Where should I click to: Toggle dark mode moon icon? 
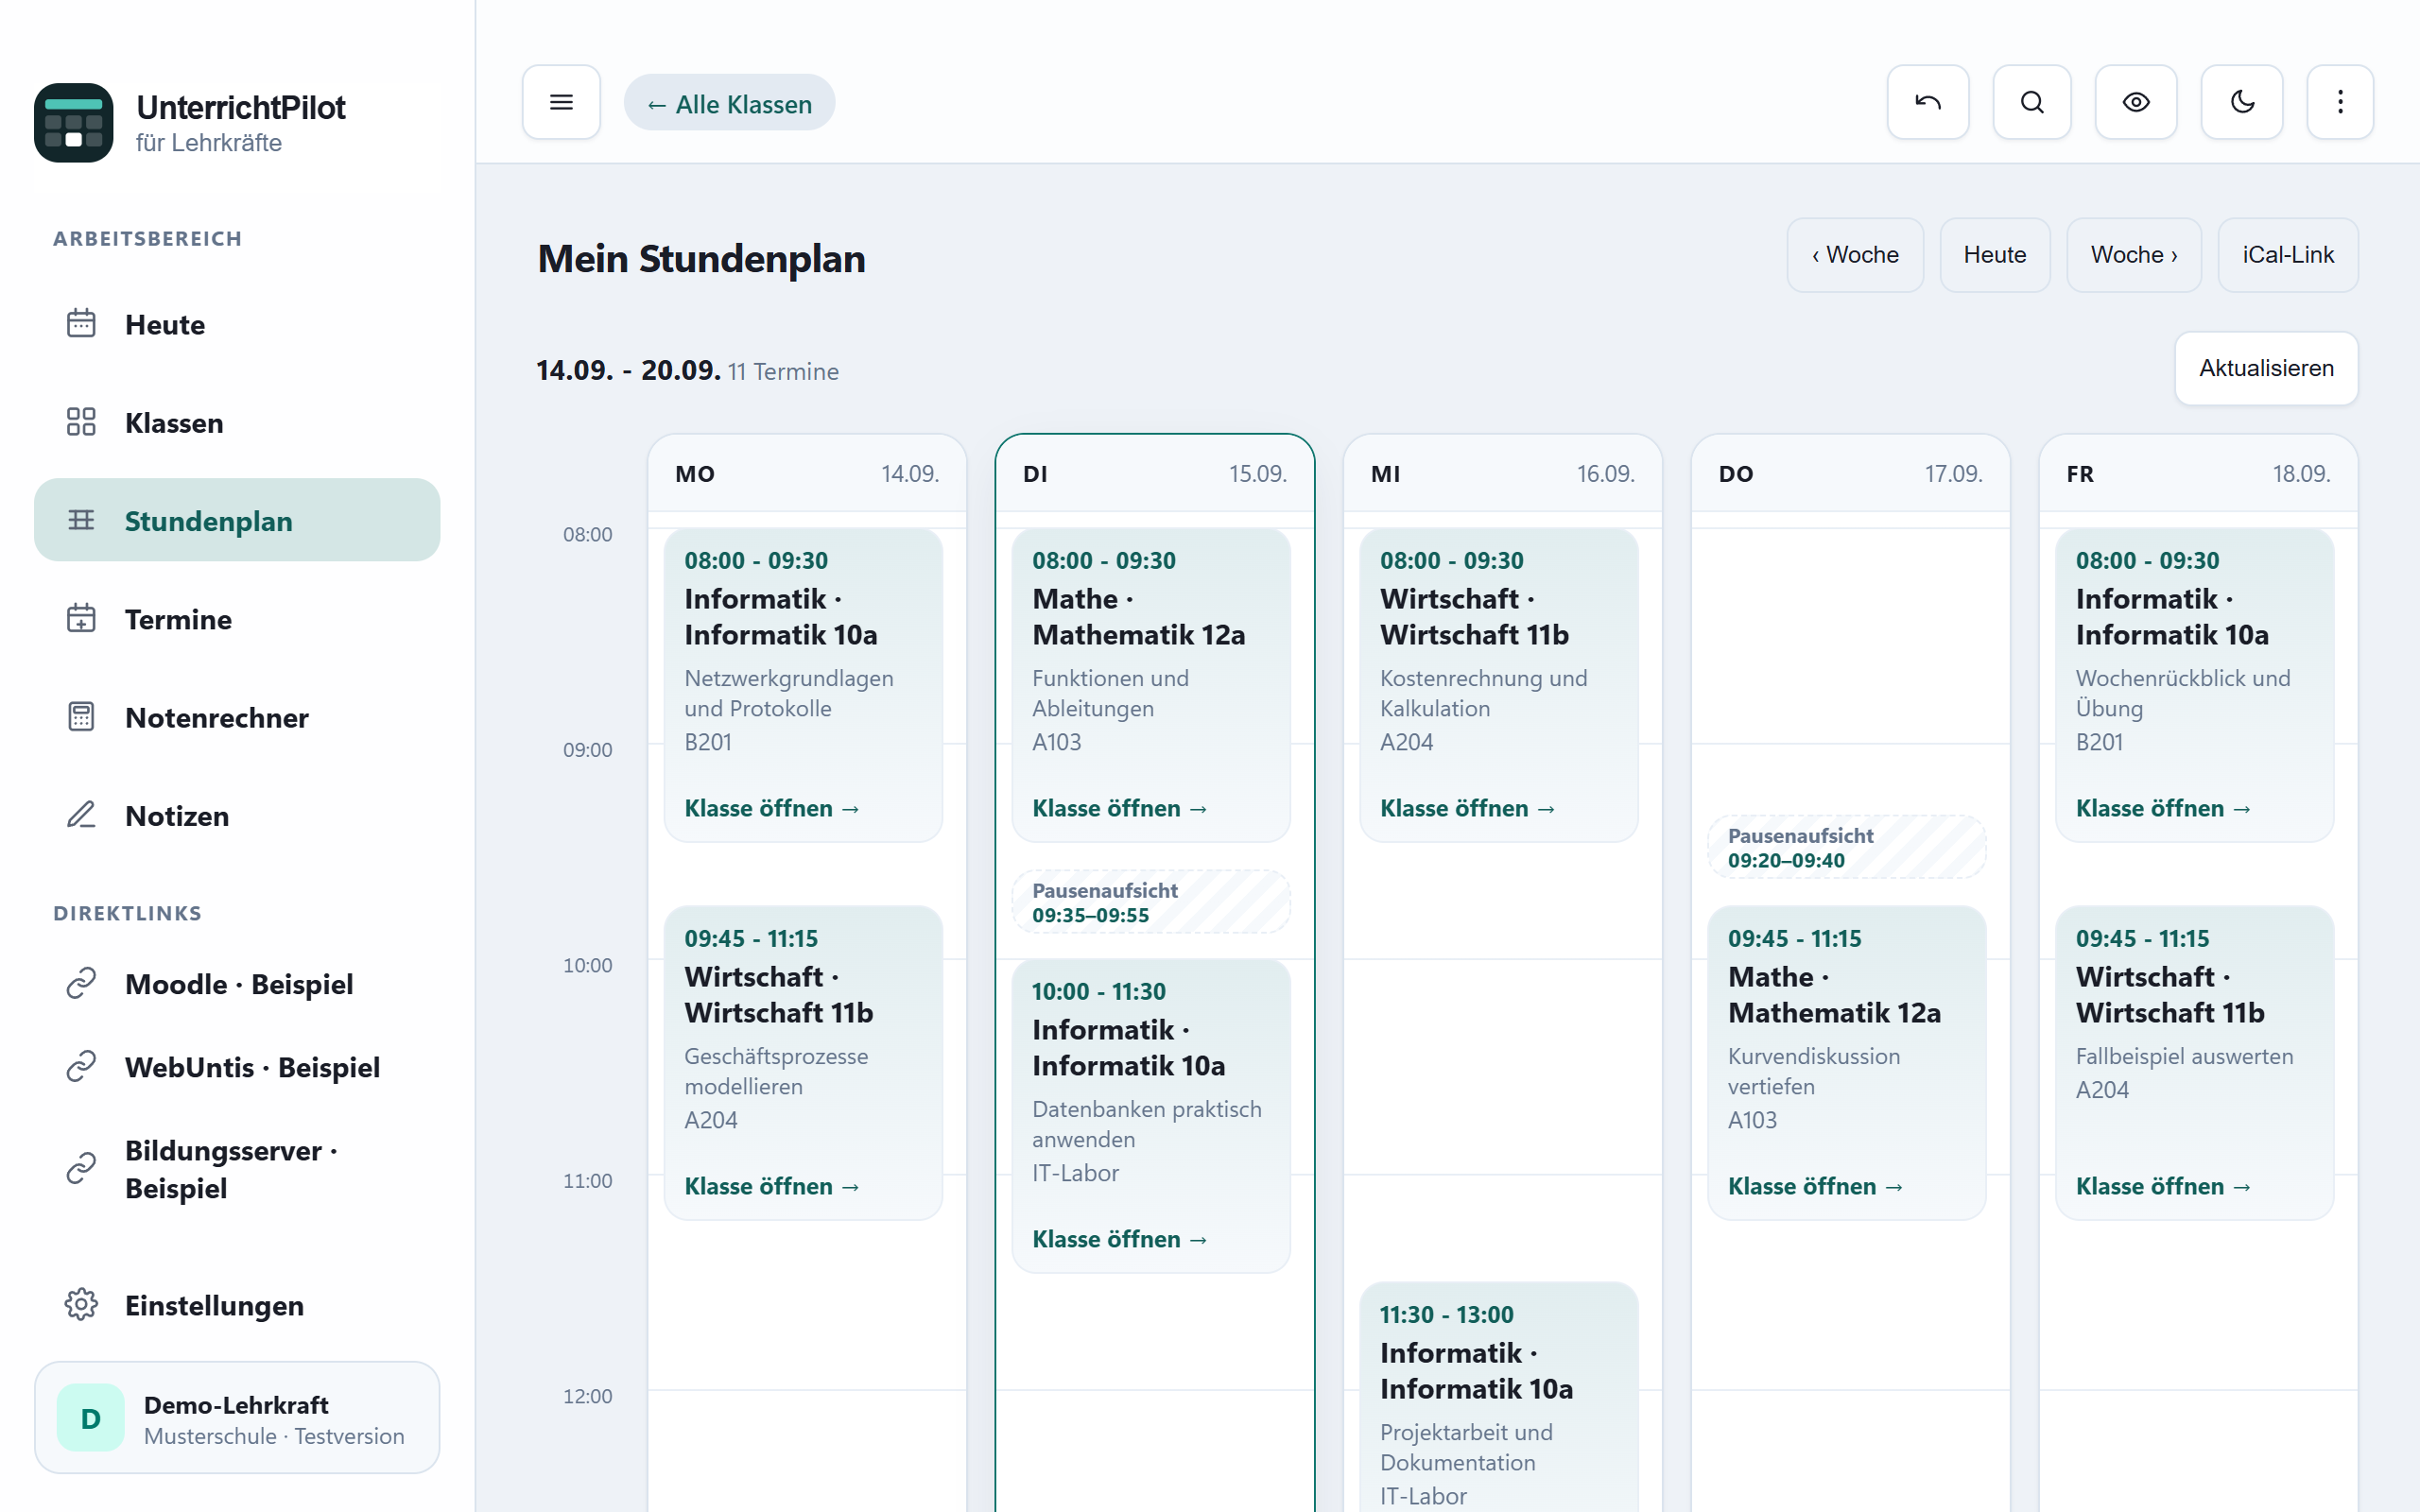(x=2241, y=102)
